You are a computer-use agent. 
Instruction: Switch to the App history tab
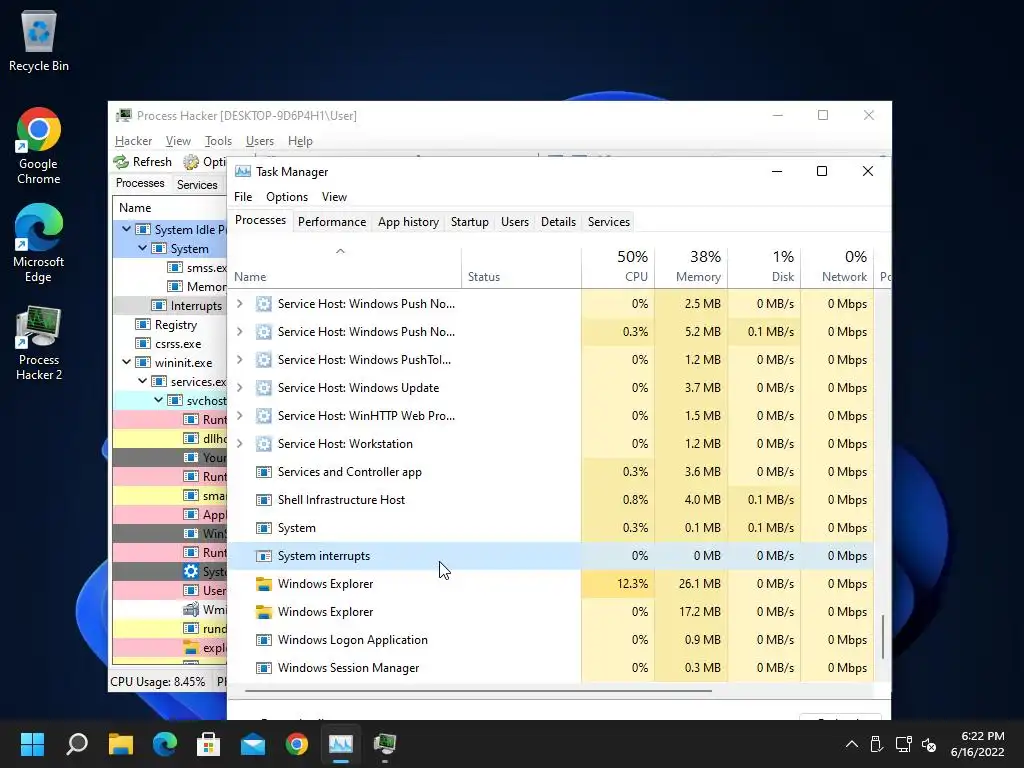click(x=408, y=222)
